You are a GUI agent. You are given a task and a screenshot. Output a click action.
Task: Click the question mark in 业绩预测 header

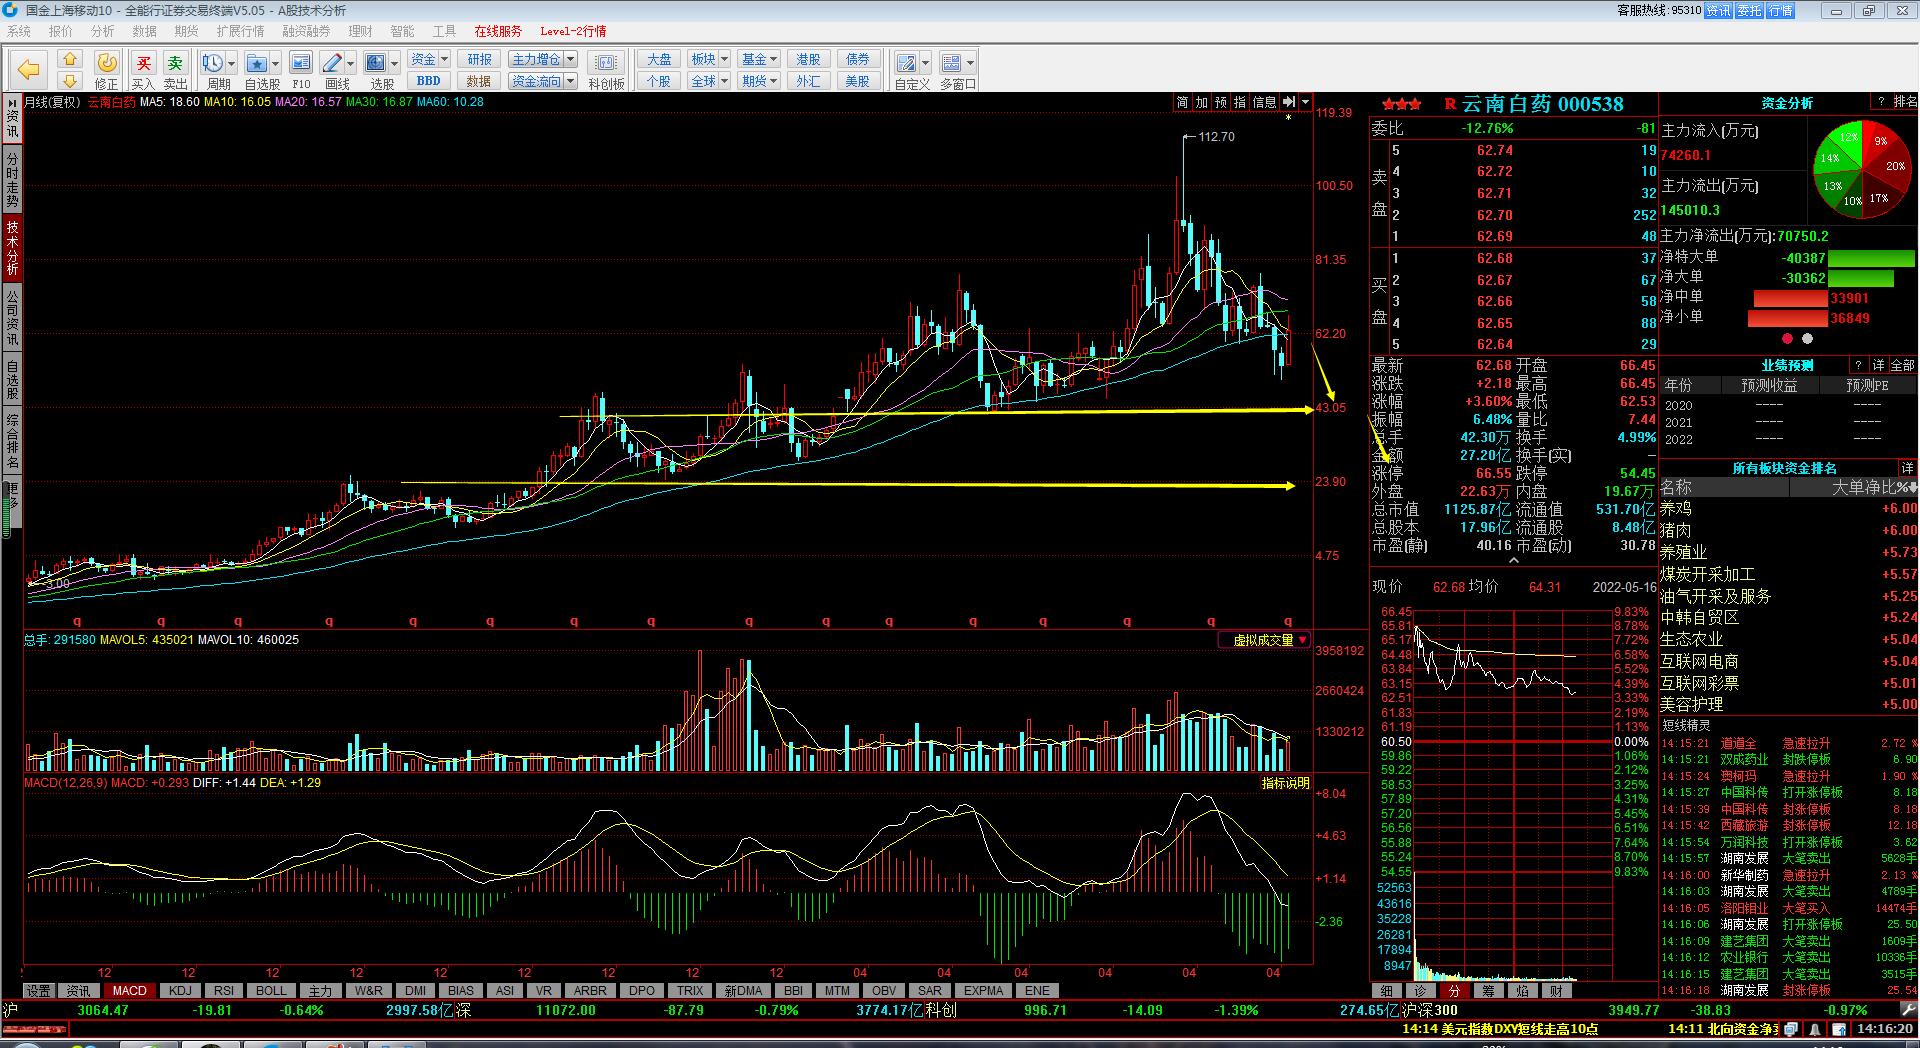click(1859, 365)
